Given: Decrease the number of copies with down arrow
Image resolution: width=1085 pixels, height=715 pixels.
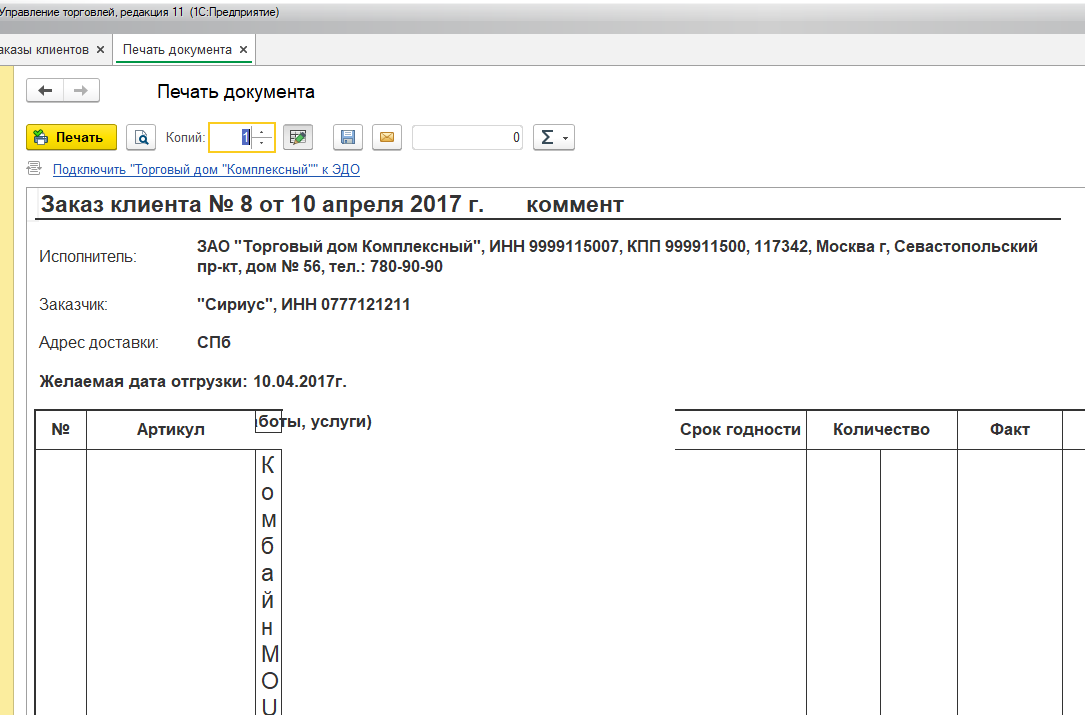Looking at the screenshot, I should 263,143.
